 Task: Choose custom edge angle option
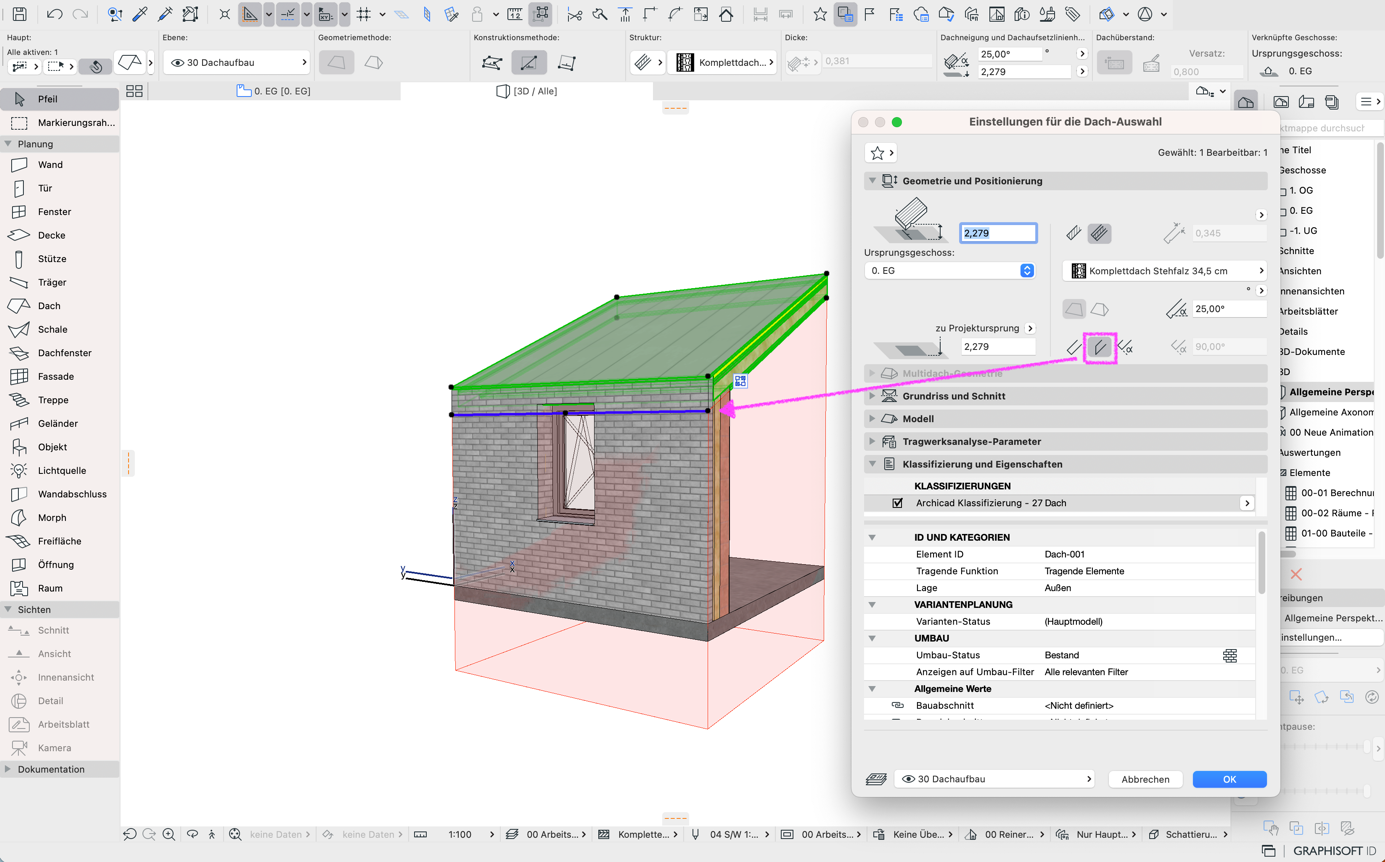[x=1125, y=347]
